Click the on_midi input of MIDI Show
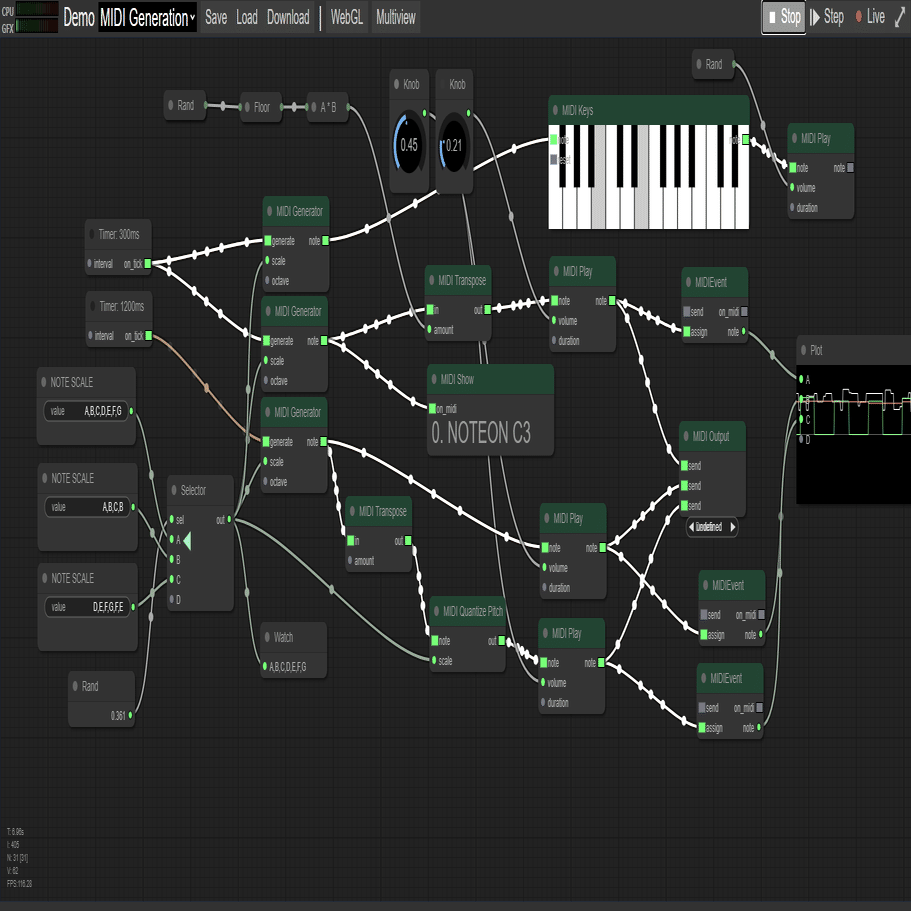The width and height of the screenshot is (911, 911). [x=432, y=409]
